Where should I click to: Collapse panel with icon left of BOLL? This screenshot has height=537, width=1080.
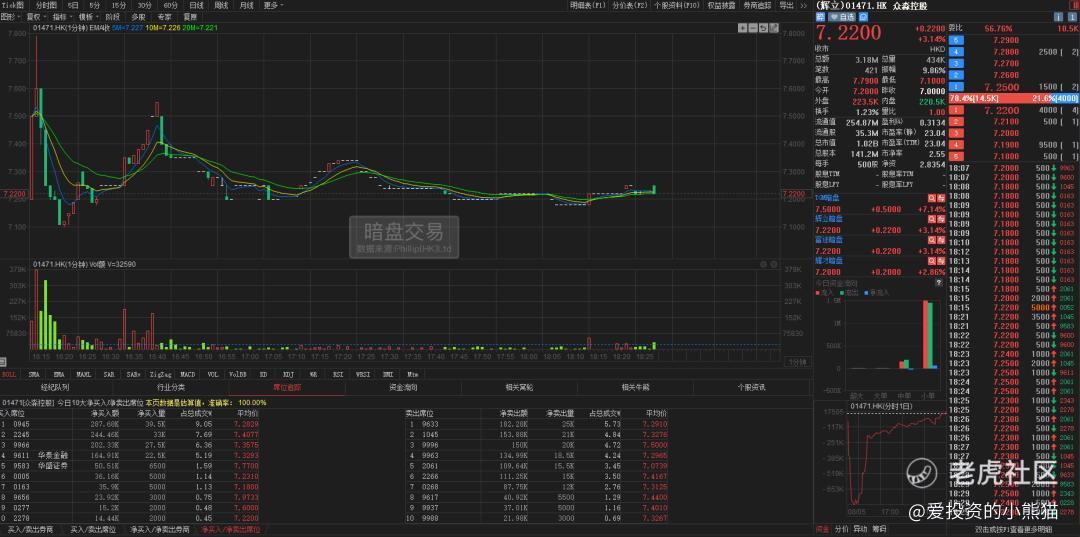click(3, 361)
